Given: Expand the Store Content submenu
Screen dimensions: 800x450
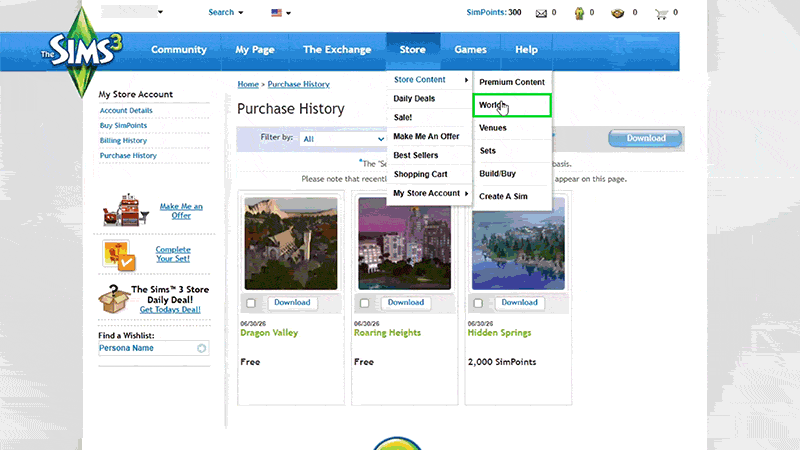Looking at the screenshot, I should click(x=429, y=80).
